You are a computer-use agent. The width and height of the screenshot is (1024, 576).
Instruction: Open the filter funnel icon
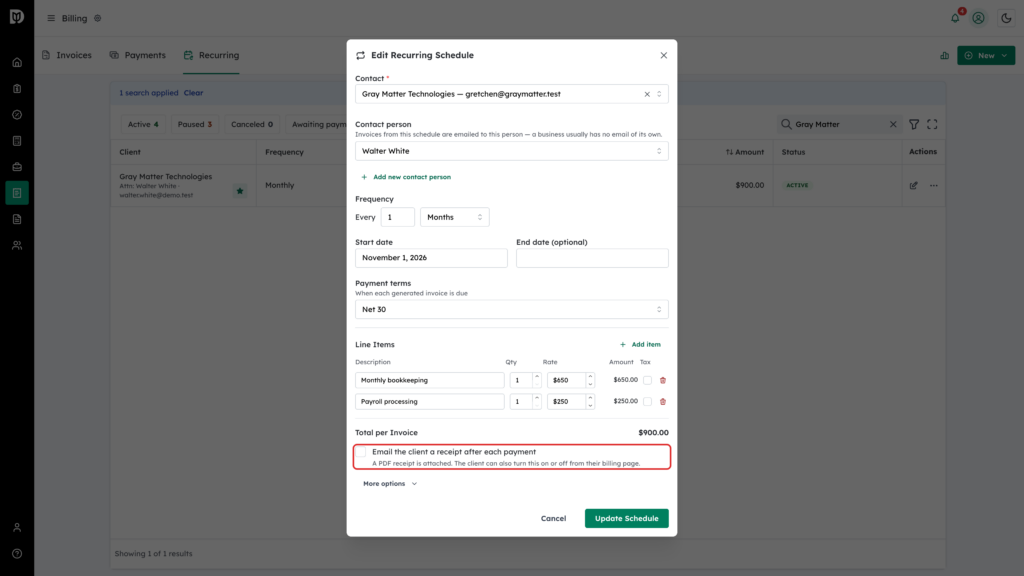(914, 124)
